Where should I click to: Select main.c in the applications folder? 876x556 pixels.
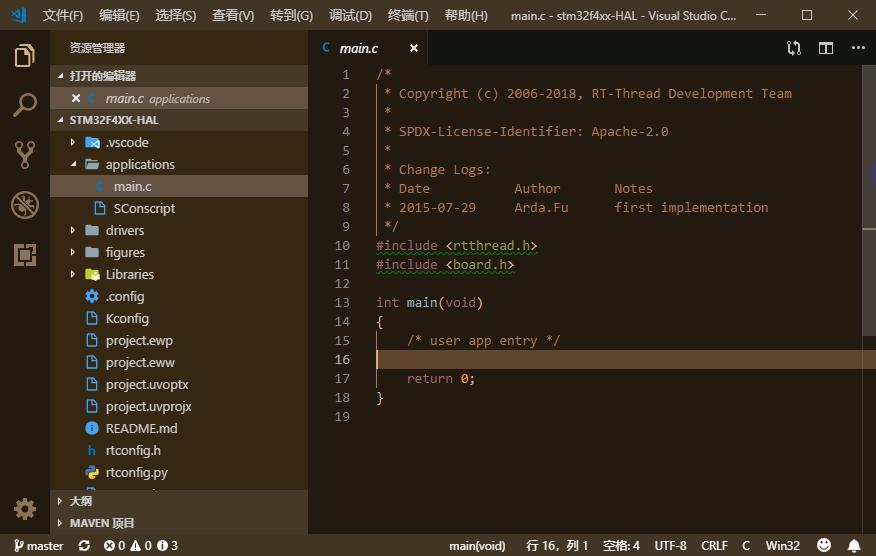point(179,186)
